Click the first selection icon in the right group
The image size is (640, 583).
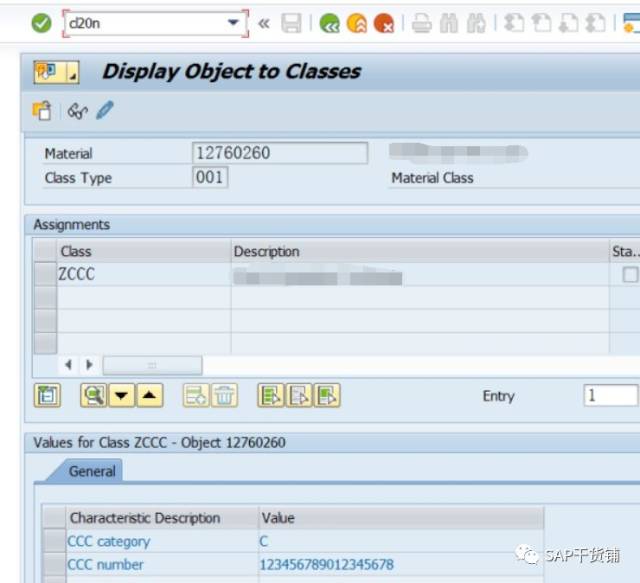point(271,395)
